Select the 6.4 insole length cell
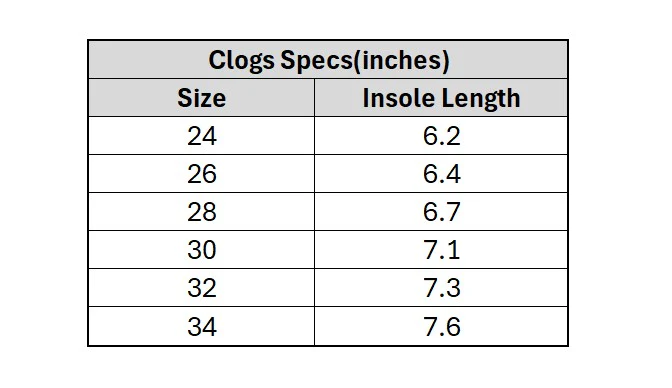Image resolution: width=672 pixels, height=388 pixels. click(x=441, y=174)
